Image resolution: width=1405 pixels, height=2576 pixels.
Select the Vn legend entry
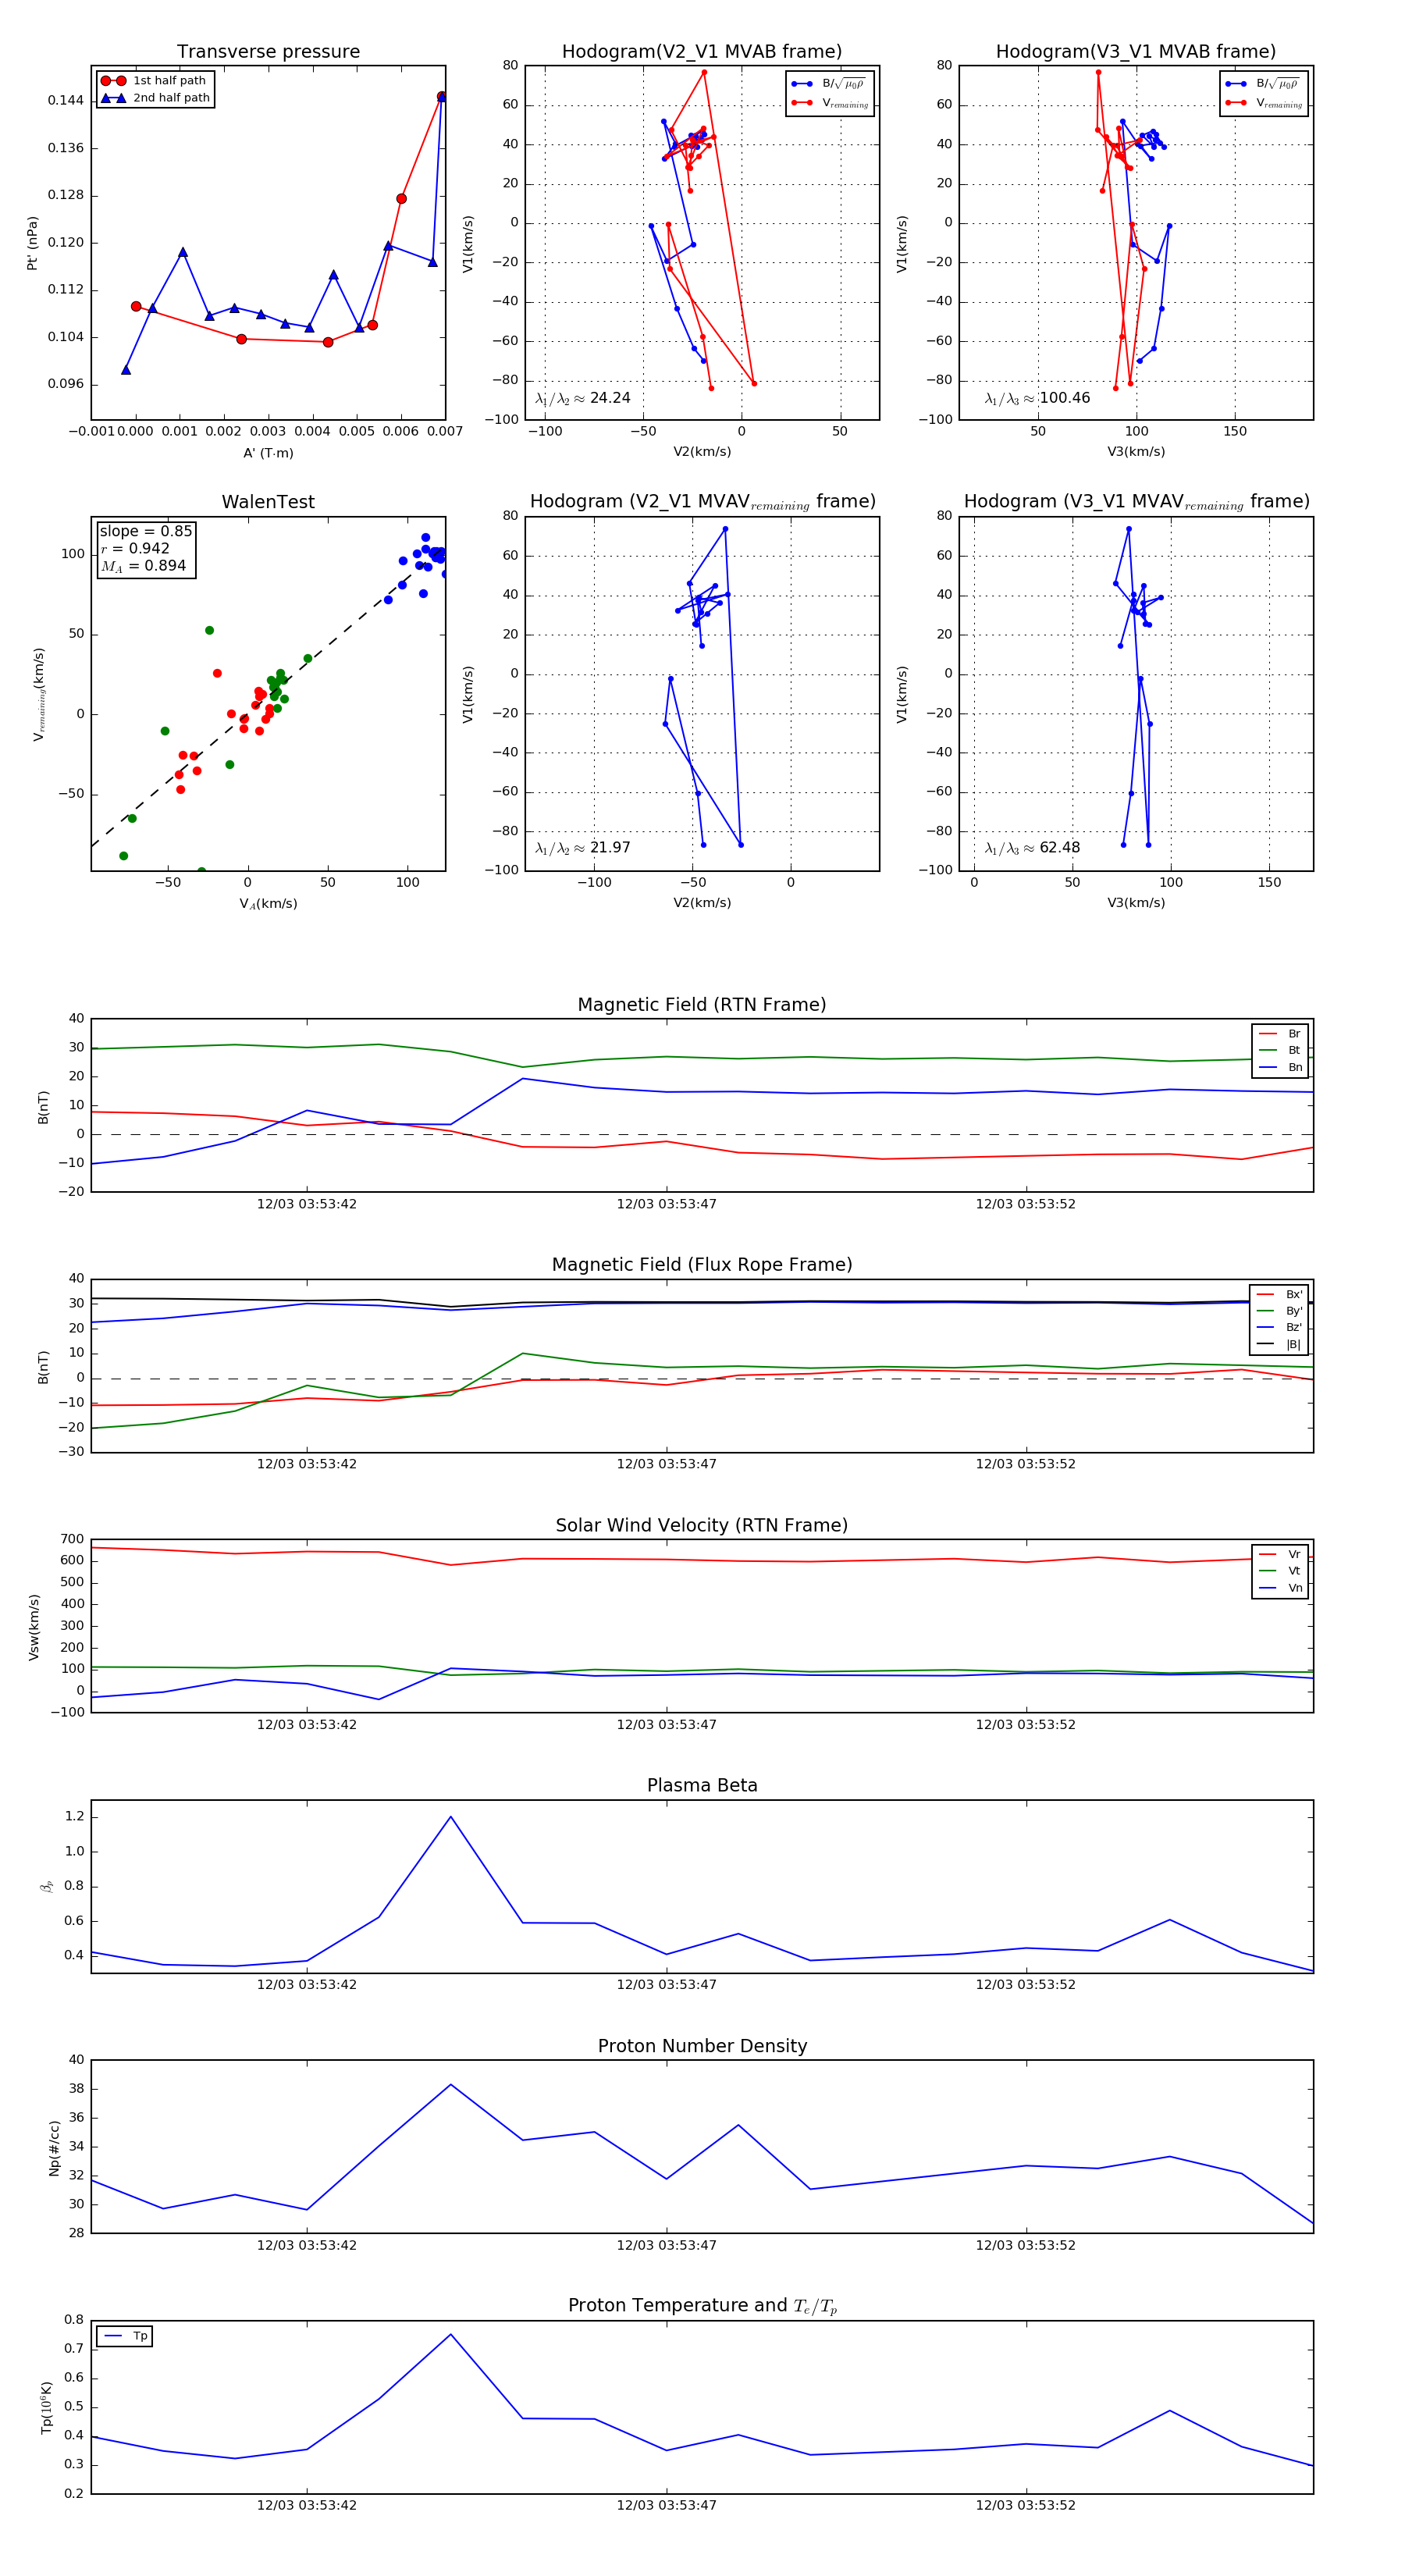(x=1280, y=1588)
